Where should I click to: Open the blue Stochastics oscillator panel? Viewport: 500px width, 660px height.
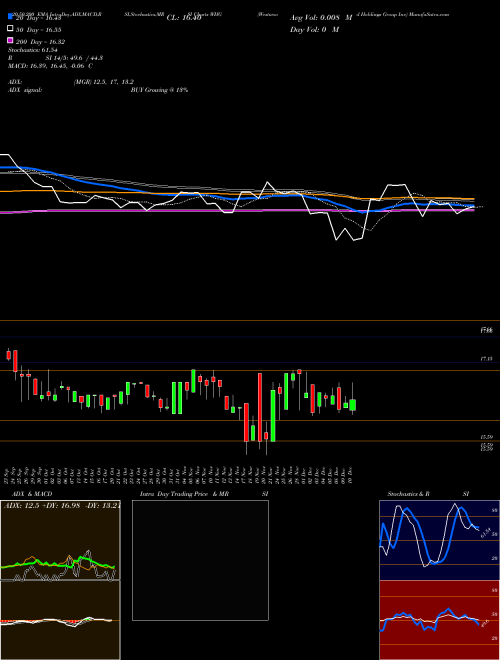tap(439, 540)
